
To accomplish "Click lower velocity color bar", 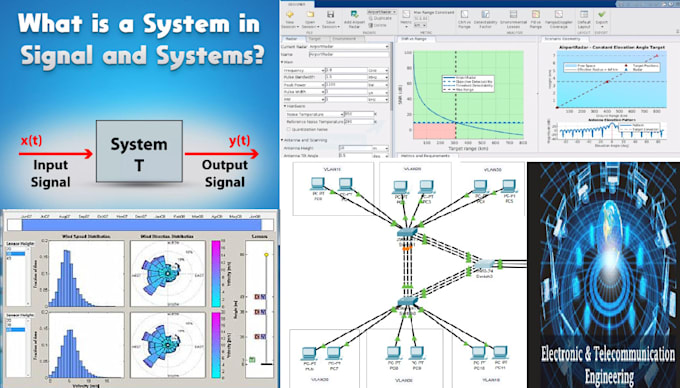I will click(216, 345).
